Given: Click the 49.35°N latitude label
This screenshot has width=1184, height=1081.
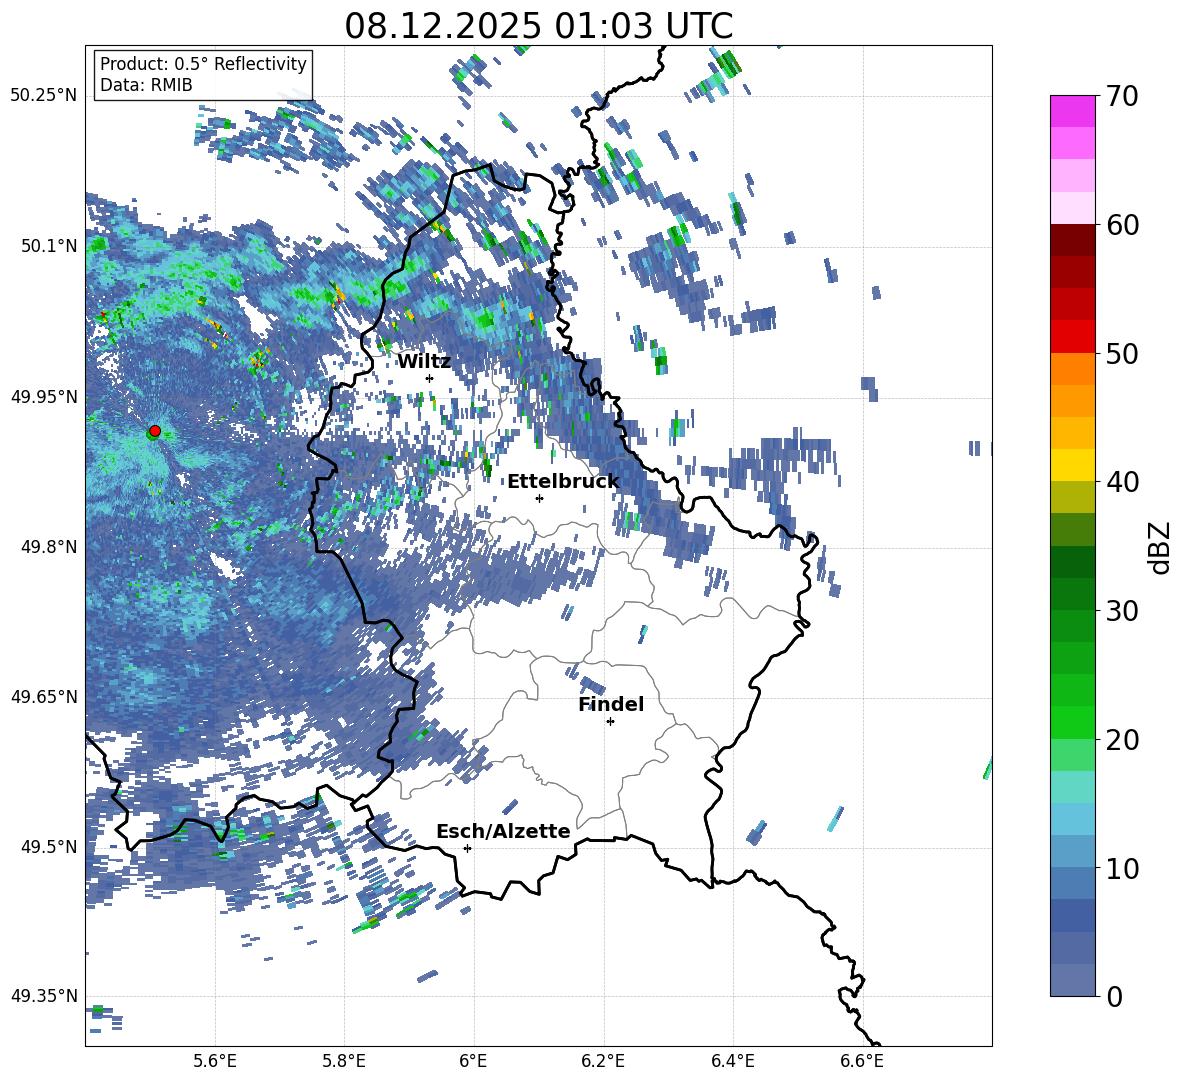Looking at the screenshot, I should click(44, 996).
